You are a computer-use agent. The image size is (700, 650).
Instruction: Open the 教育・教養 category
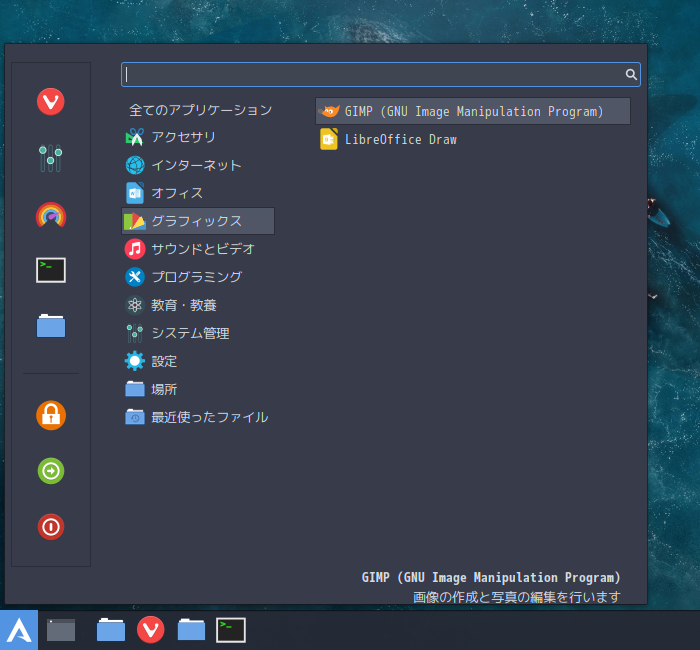click(x=198, y=305)
